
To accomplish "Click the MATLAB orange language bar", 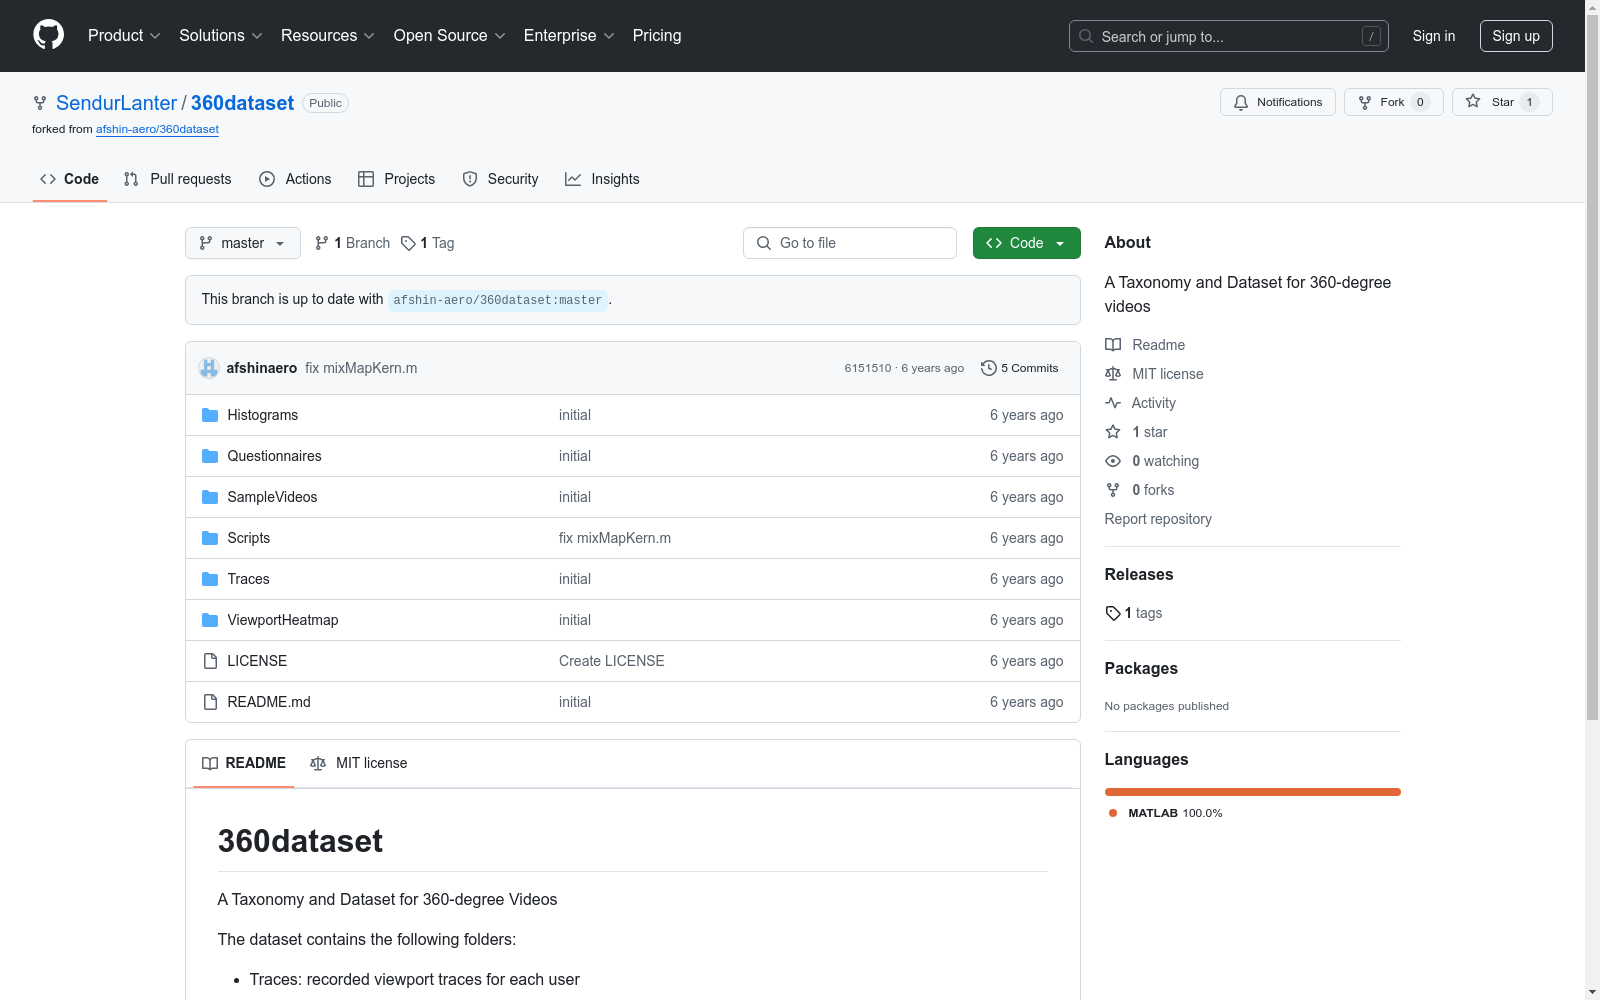I will [1253, 792].
